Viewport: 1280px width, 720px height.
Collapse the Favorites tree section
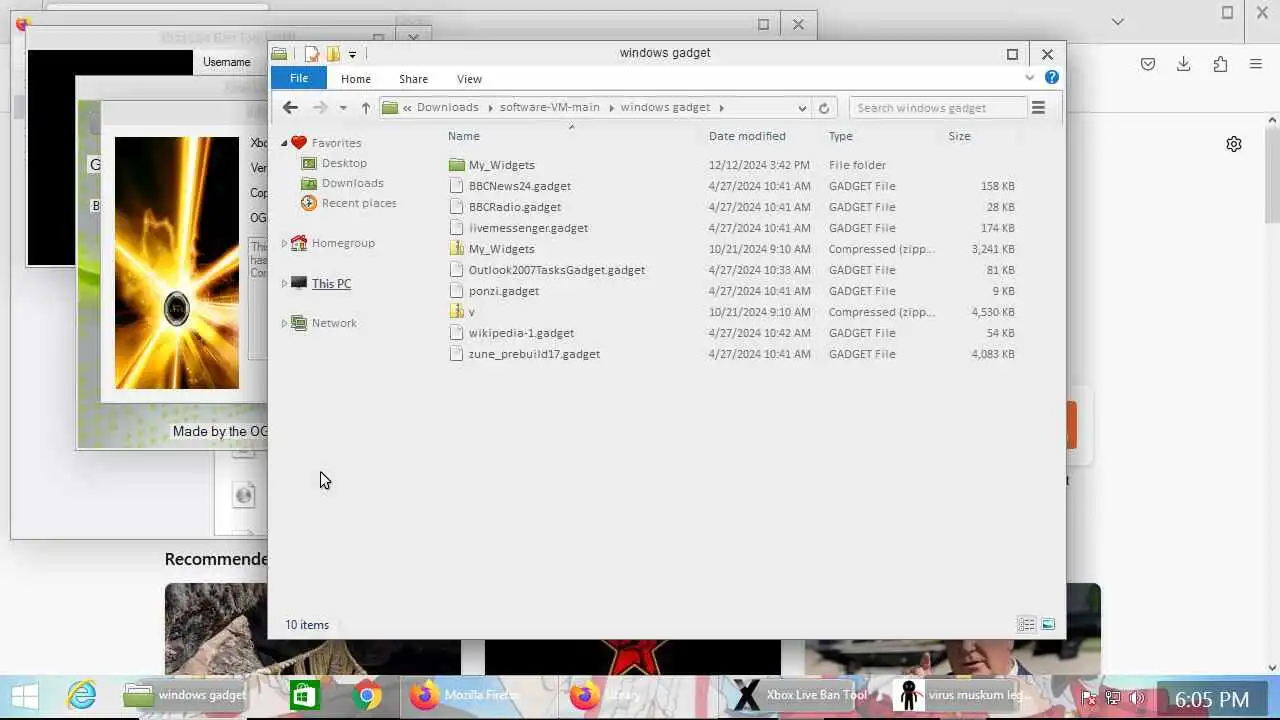click(284, 143)
